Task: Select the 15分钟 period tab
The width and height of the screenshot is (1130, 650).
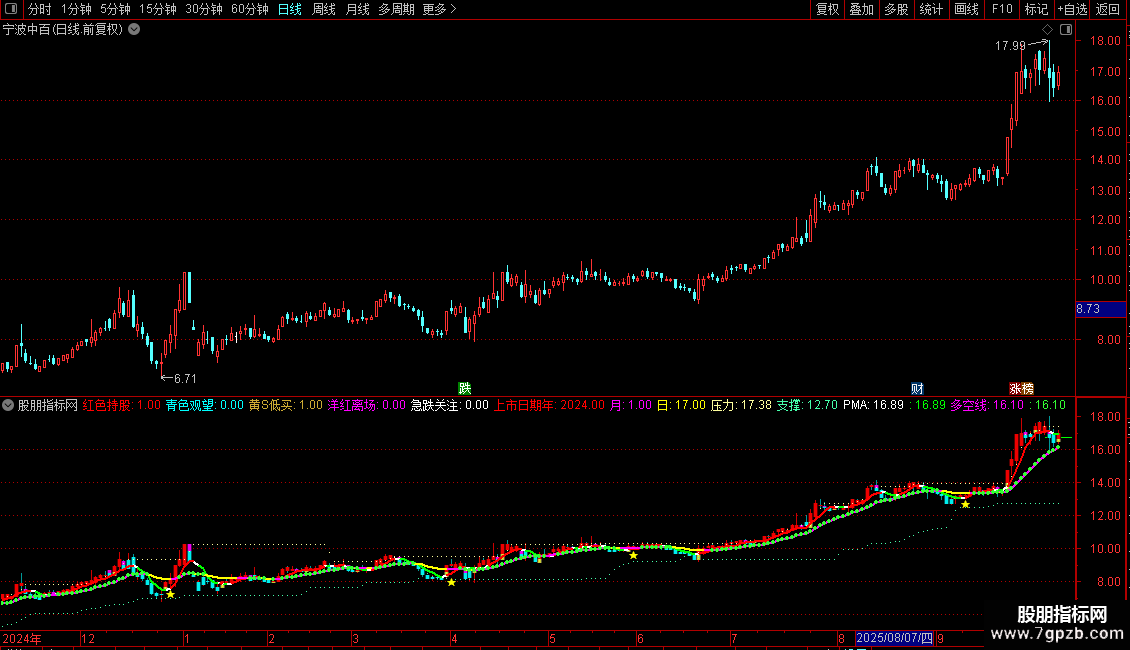Action: tap(158, 9)
